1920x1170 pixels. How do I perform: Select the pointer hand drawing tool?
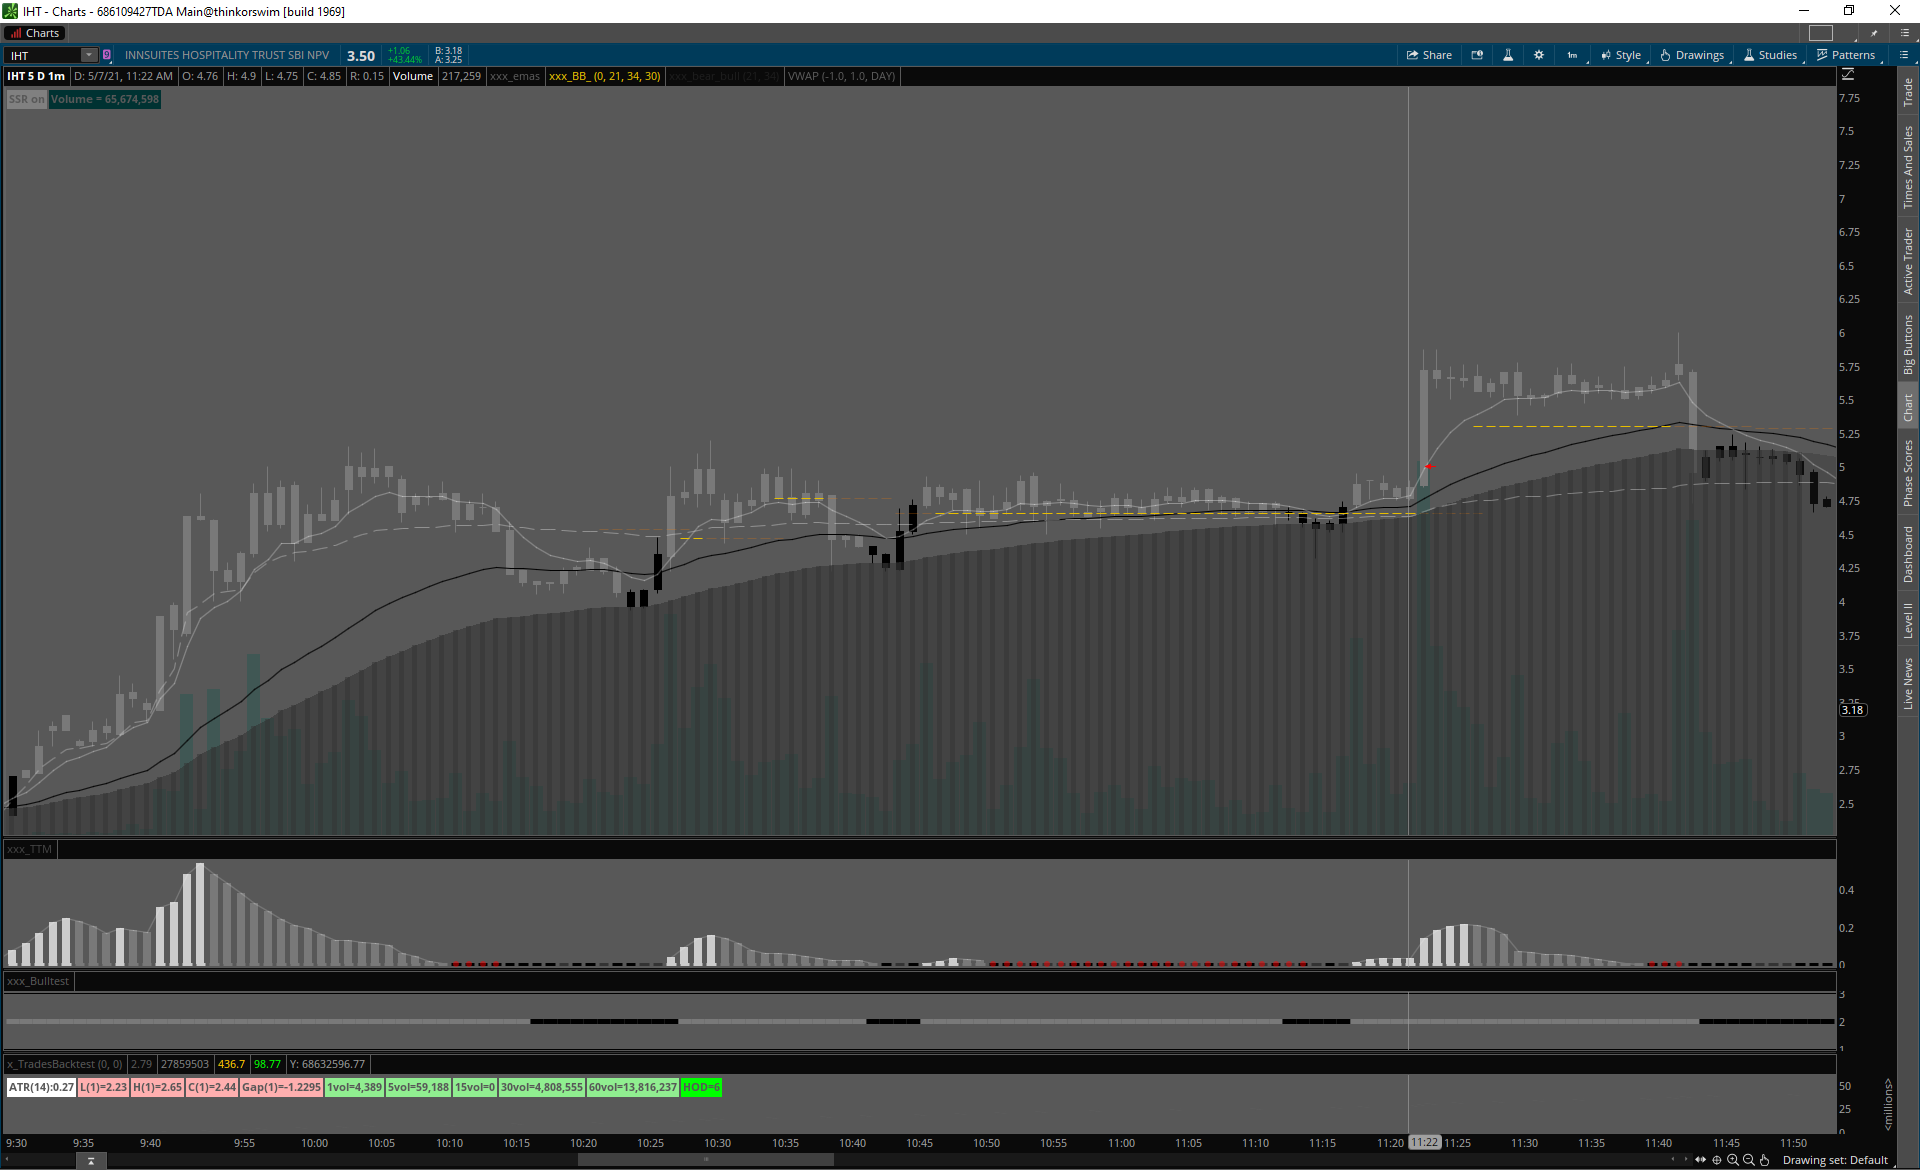point(1765,1160)
